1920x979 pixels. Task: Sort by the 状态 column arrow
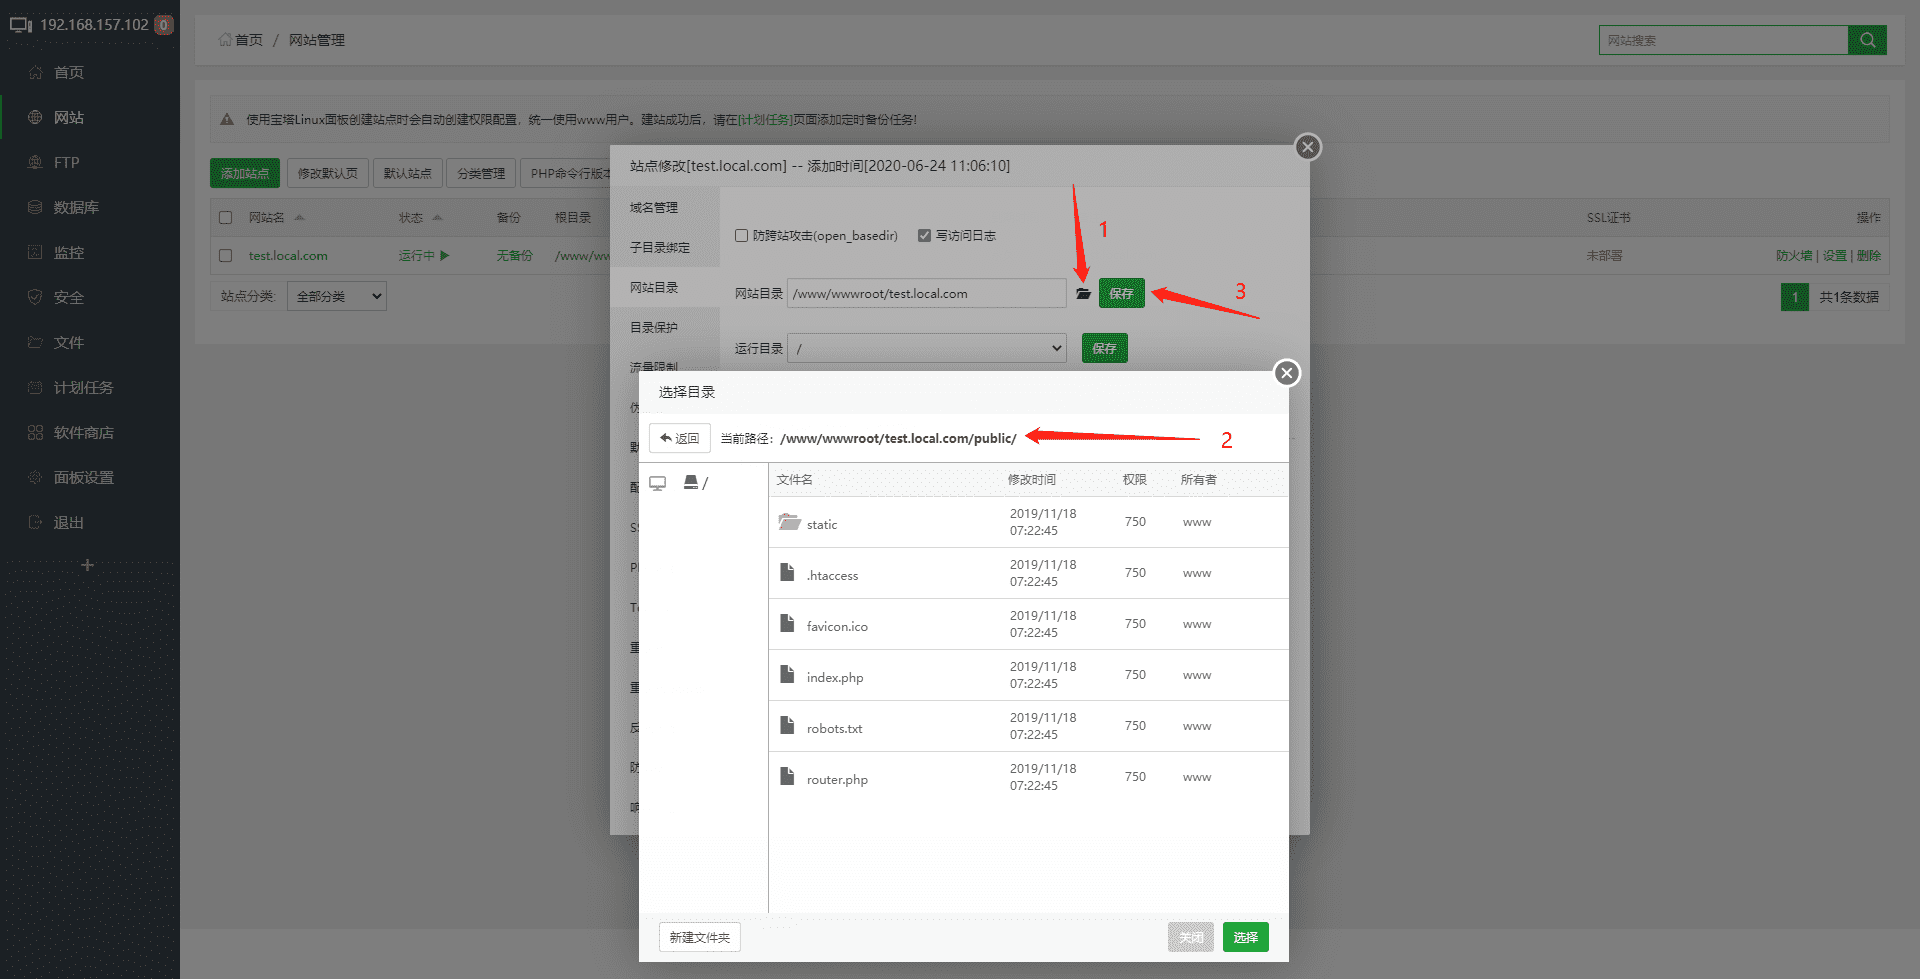437,217
